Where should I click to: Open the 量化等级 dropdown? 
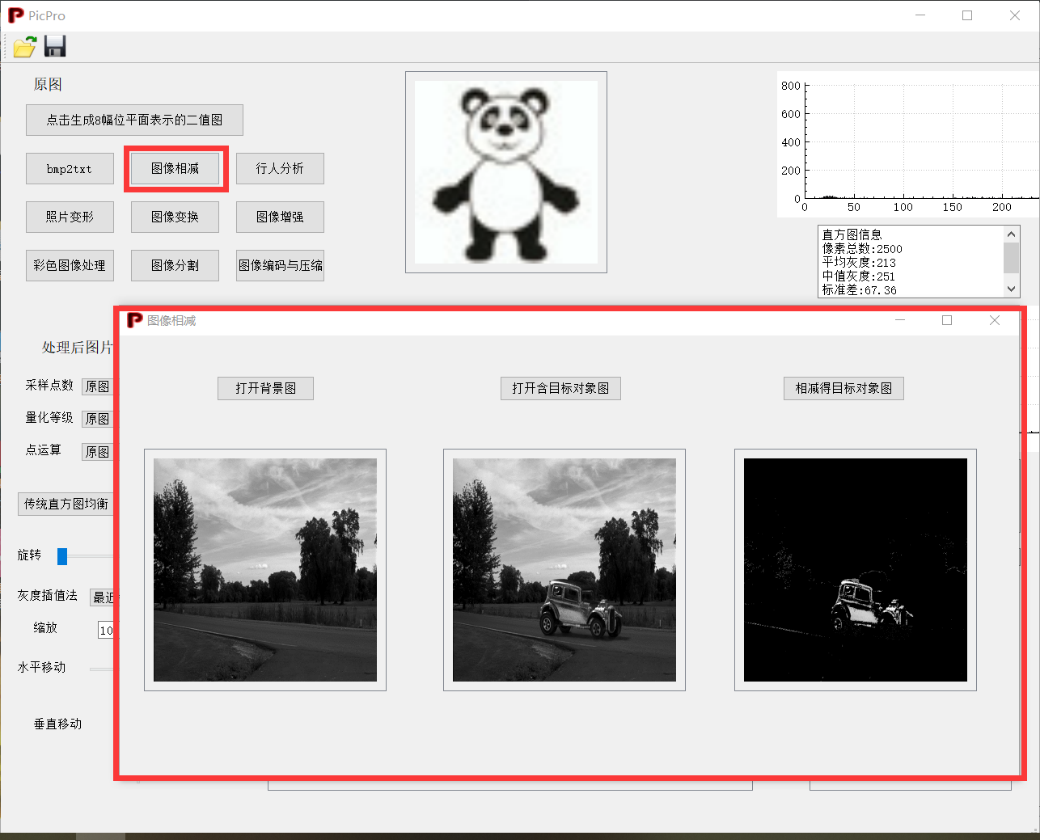click(x=98, y=419)
